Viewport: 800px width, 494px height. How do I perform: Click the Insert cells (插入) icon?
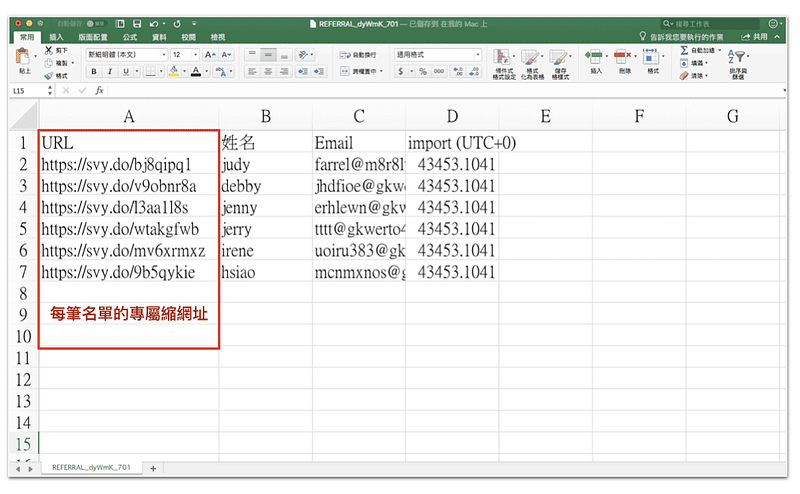593,56
